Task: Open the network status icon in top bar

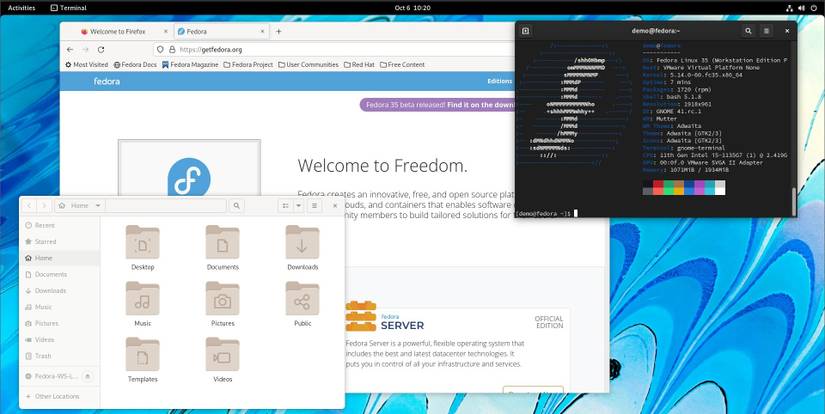Action: click(789, 8)
